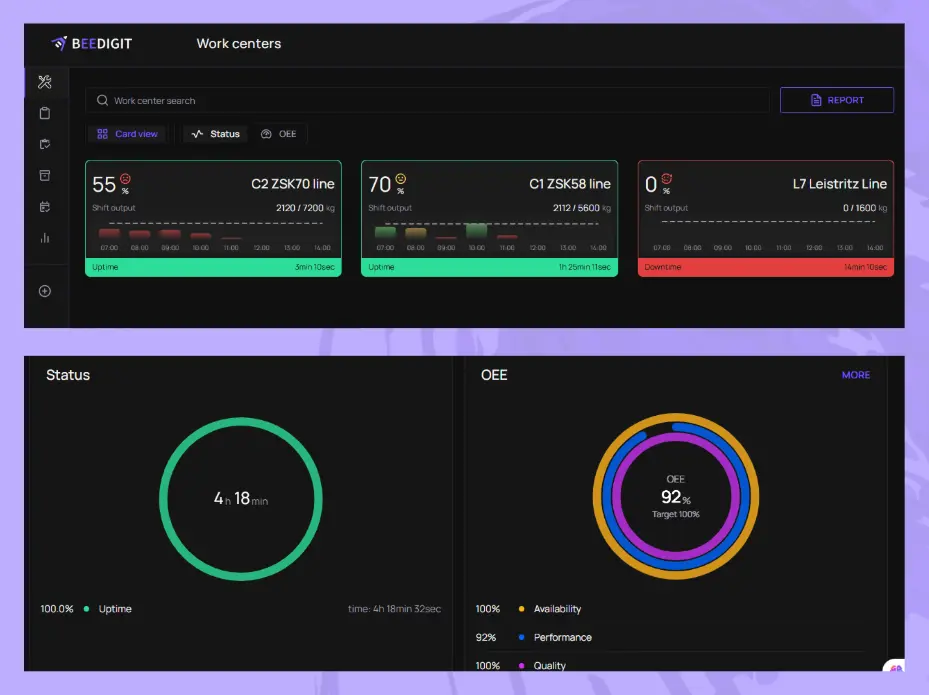
Task: Click the orange Availability legend dot
Action: click(521, 608)
